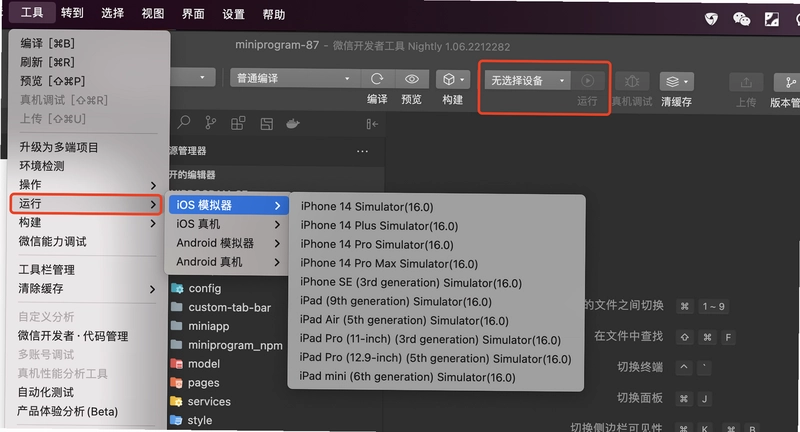The image size is (800, 432).
Task: Click the Docker whale icon in sidebar
Action: point(293,123)
